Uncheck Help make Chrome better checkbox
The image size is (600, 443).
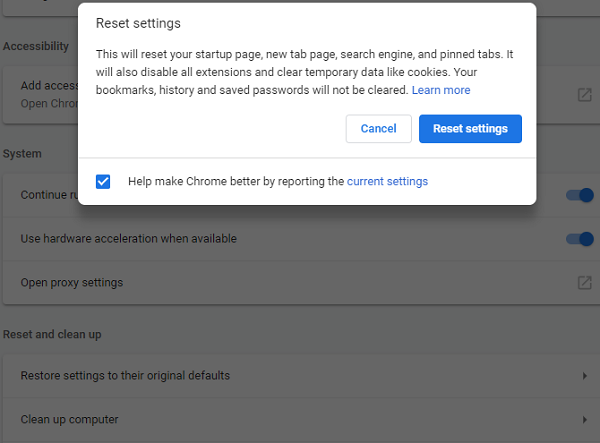(103, 181)
